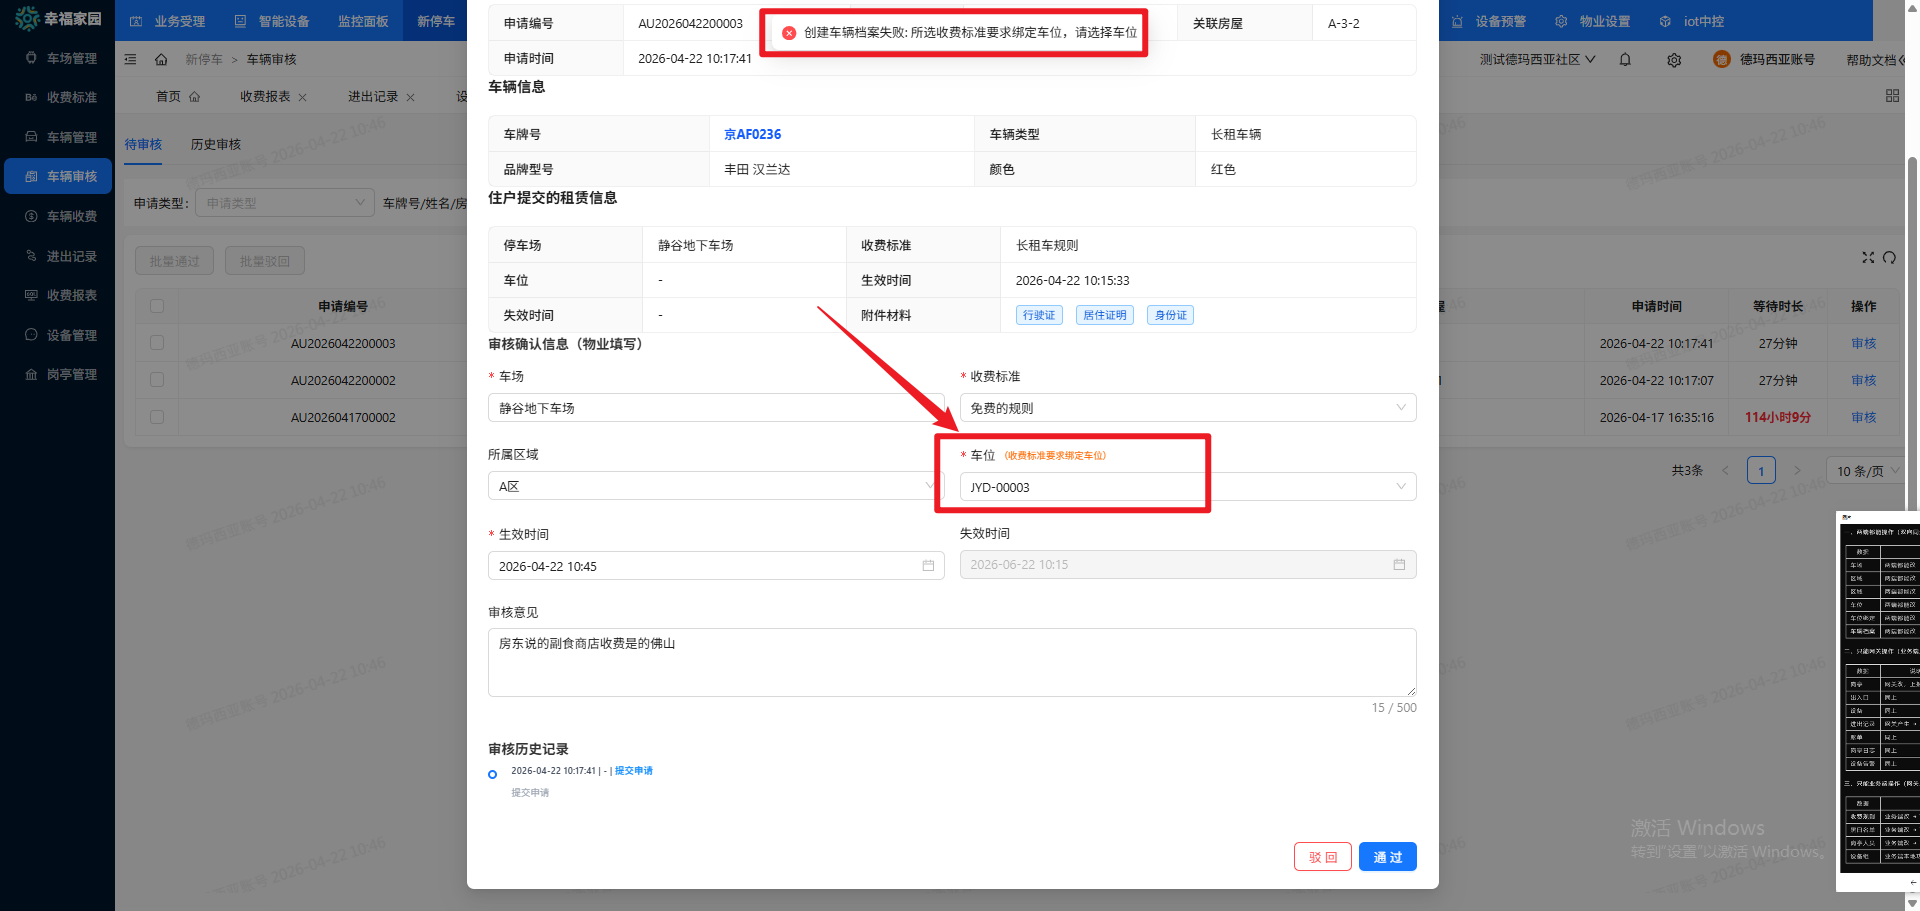The image size is (1920, 911).
Task: Expand the 收费标准 dropdown showing 免费的规则
Action: pyautogui.click(x=1187, y=408)
